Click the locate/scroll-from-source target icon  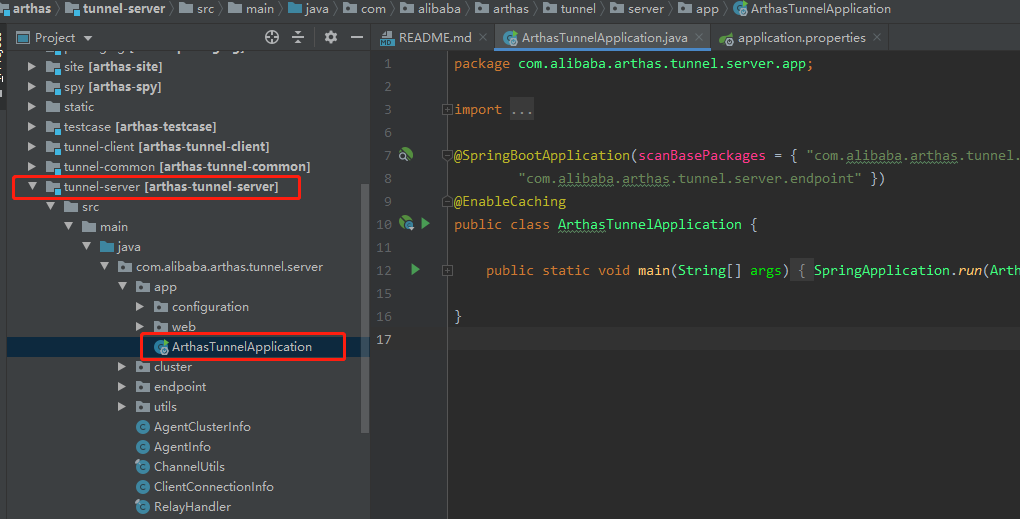click(x=272, y=37)
